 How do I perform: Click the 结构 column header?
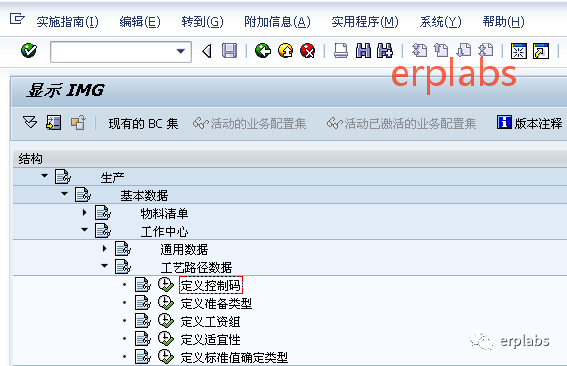[x=290, y=159]
